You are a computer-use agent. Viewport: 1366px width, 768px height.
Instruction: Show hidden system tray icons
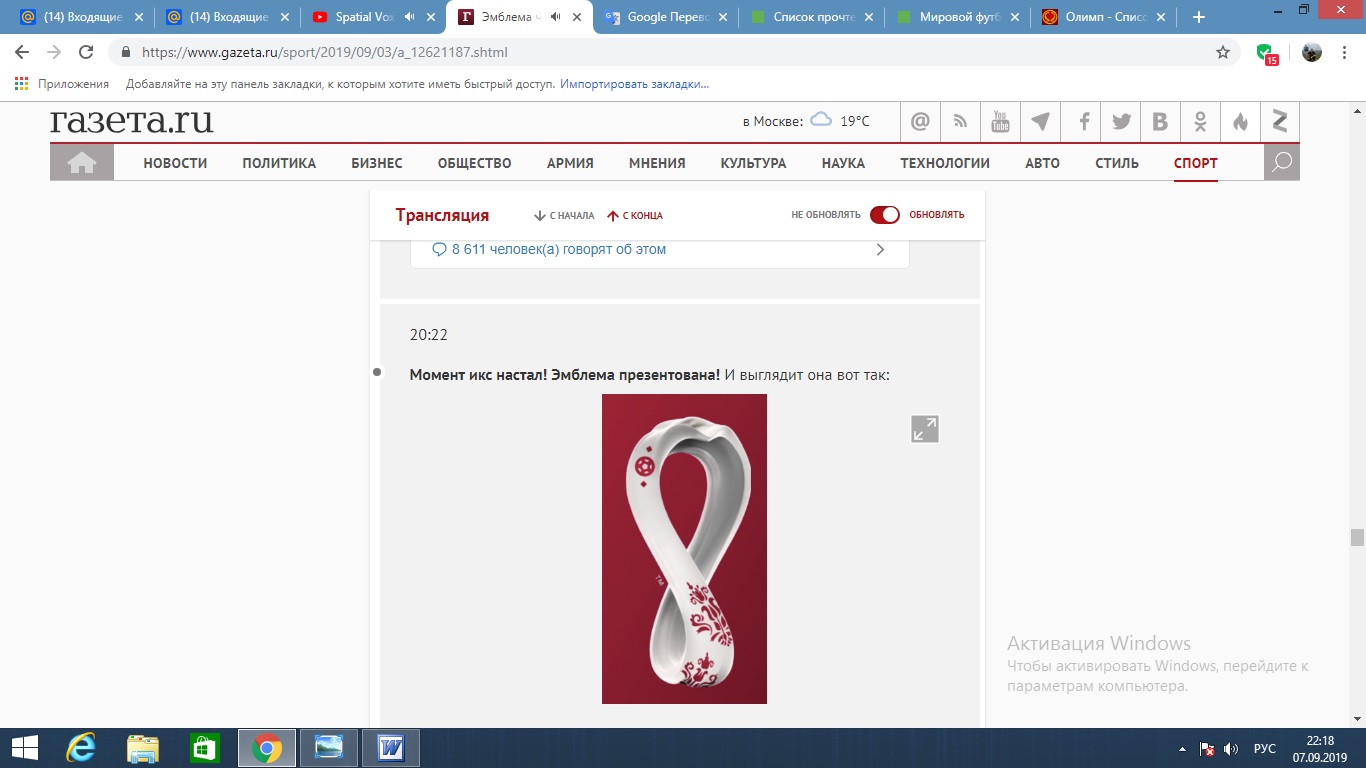click(1183, 748)
